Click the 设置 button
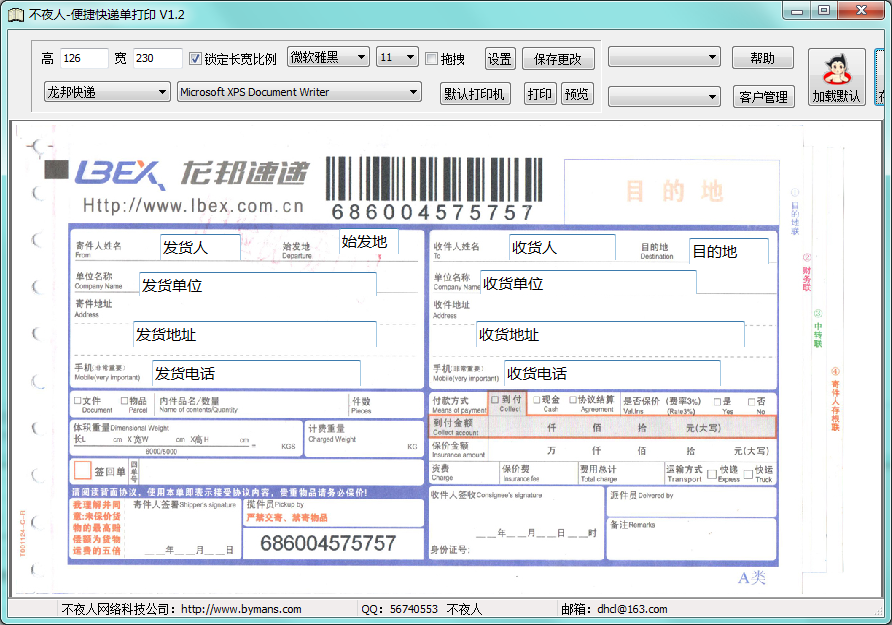The width and height of the screenshot is (892, 625). click(x=500, y=59)
